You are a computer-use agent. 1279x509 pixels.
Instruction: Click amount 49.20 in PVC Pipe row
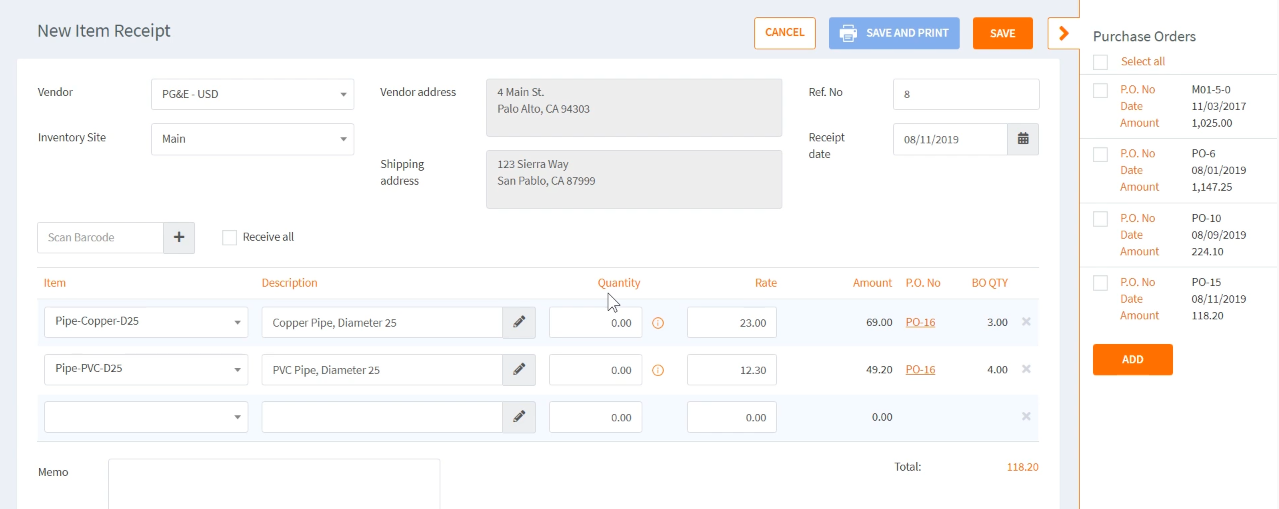(879, 370)
